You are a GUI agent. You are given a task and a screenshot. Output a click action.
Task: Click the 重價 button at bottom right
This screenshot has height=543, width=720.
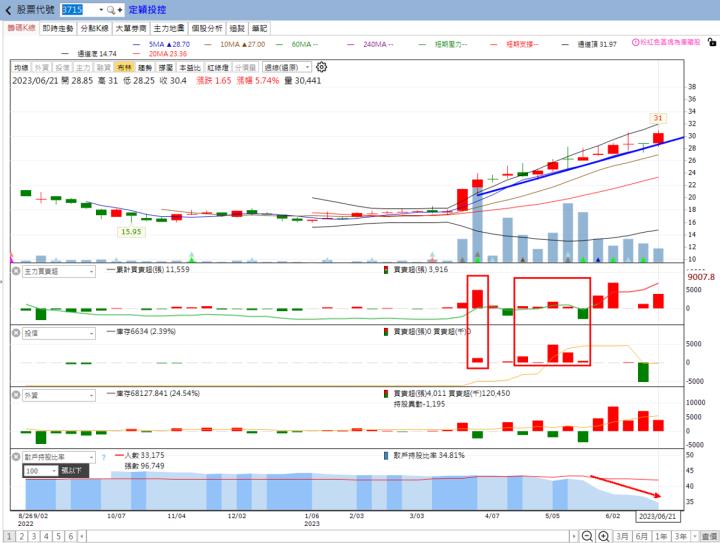(709, 536)
